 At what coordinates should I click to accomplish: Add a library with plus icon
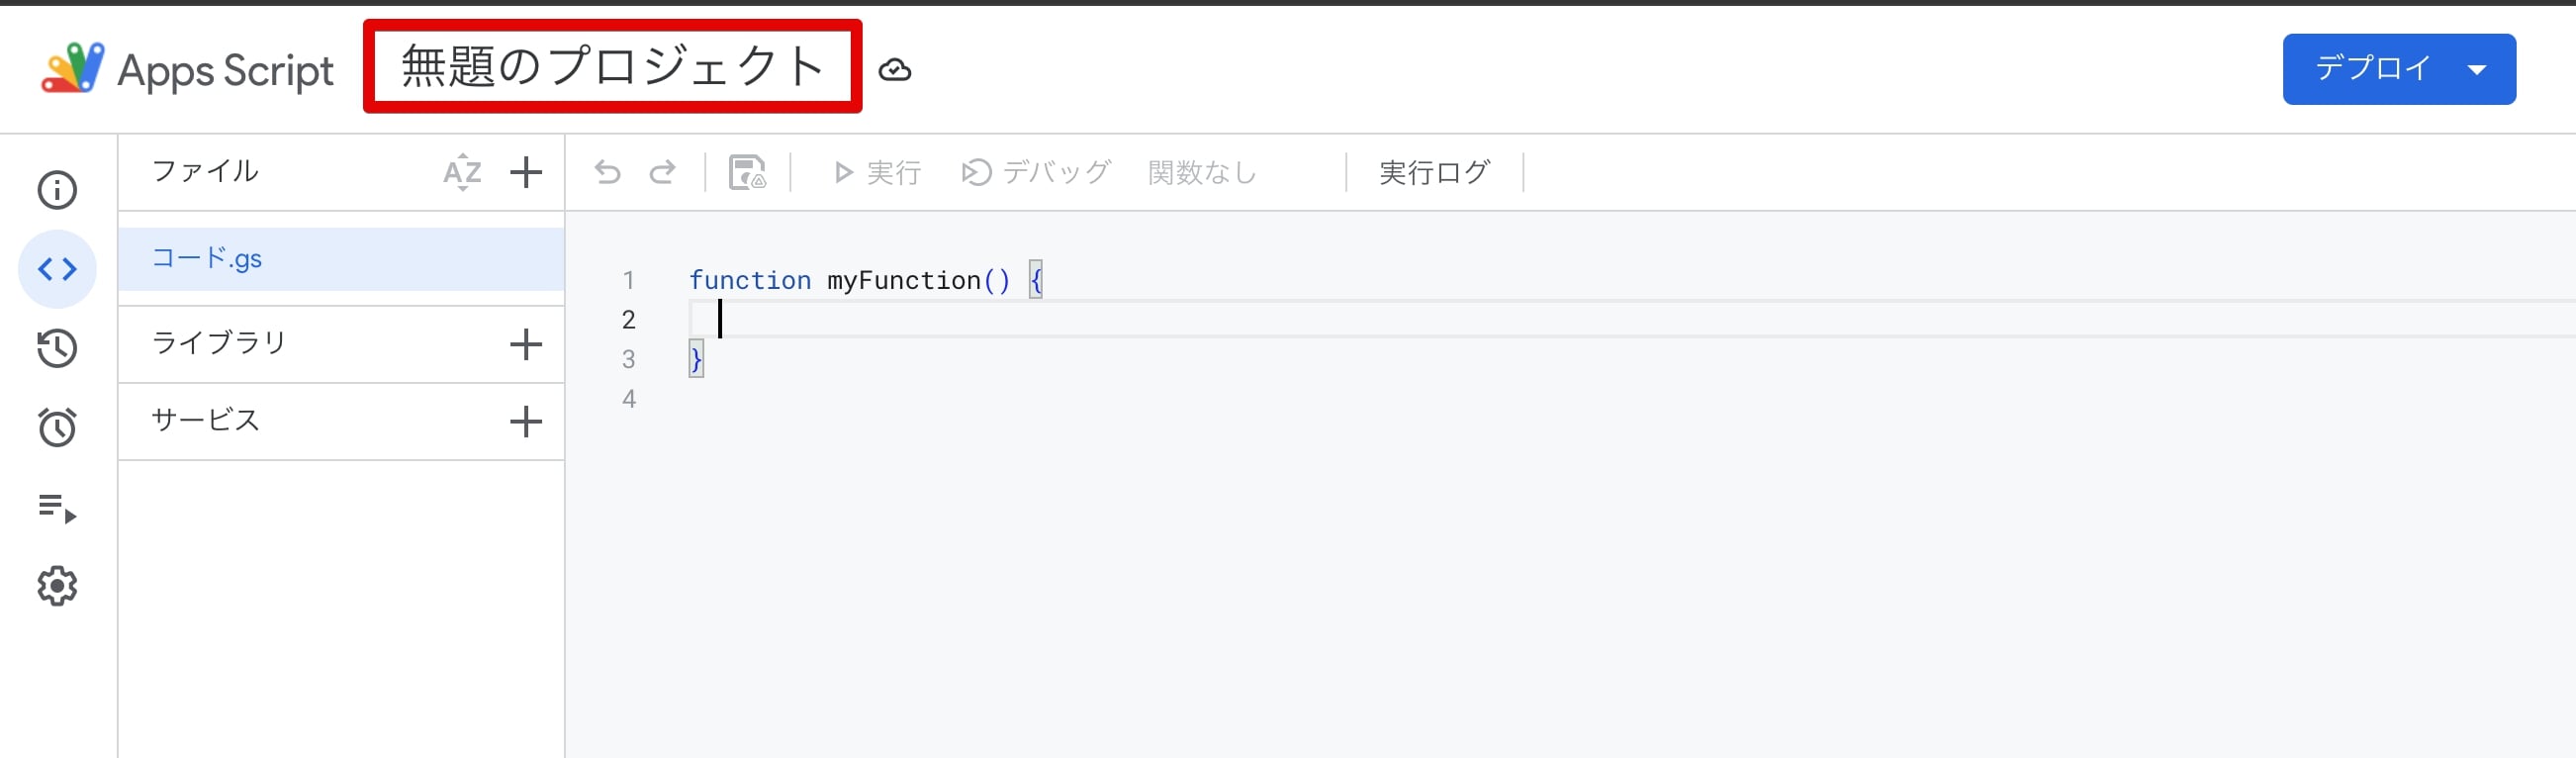point(526,344)
